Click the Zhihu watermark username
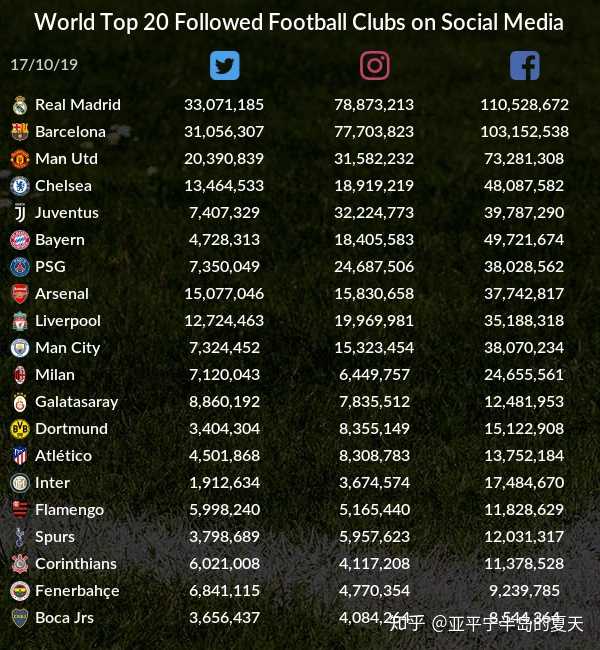 (x=508, y=624)
